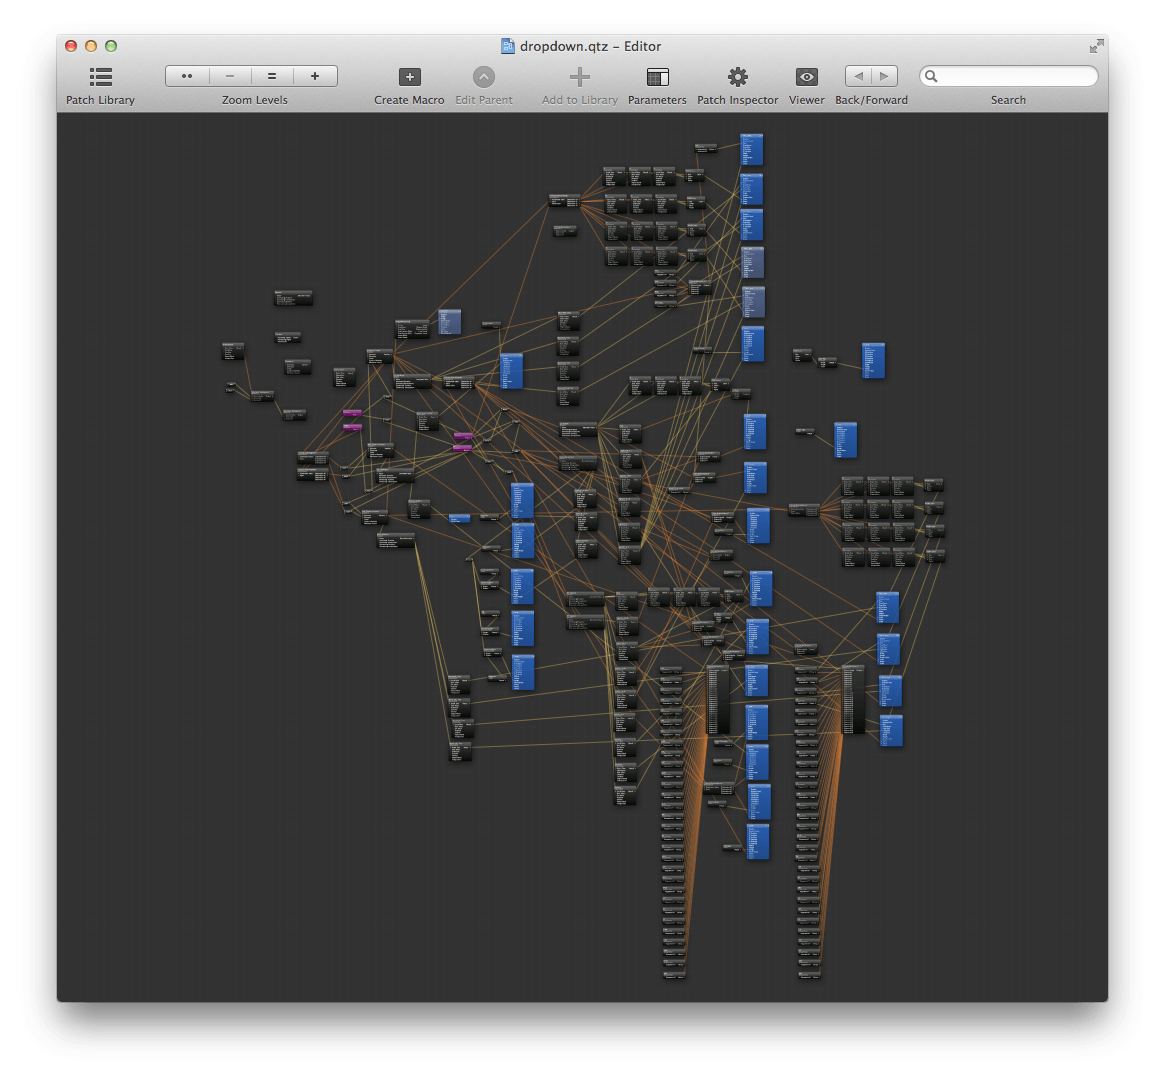Reset zoom with the equals button
Screen dimensions: 1165x1081
coord(272,76)
